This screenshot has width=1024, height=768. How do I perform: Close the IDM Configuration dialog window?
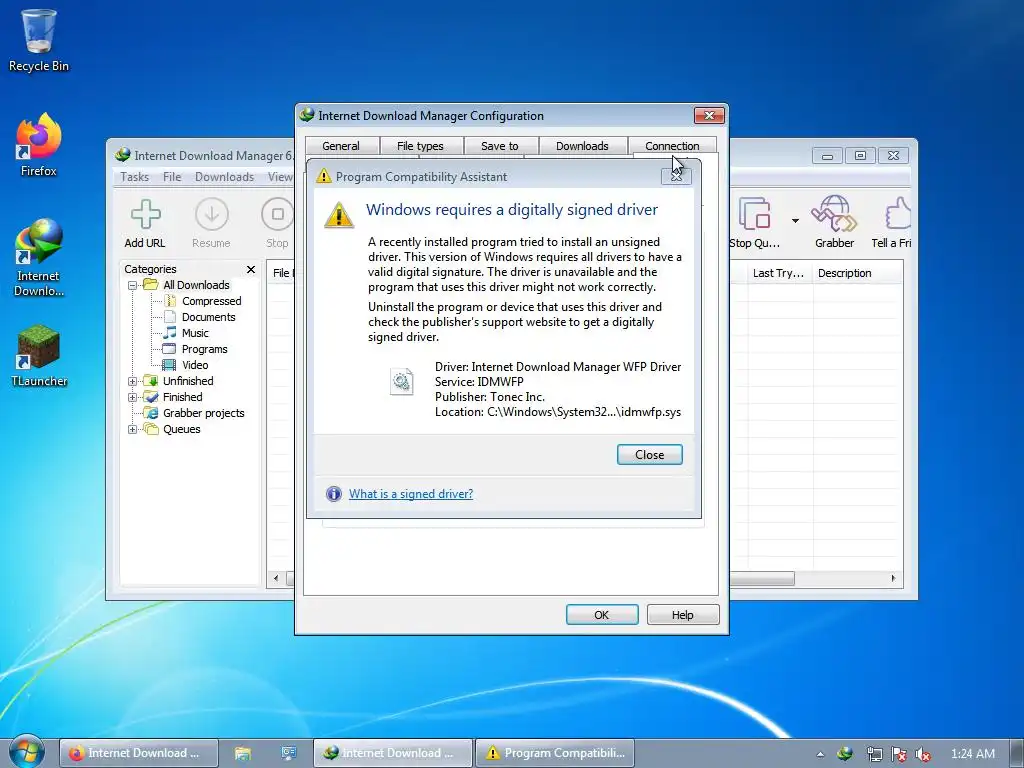[709, 116]
